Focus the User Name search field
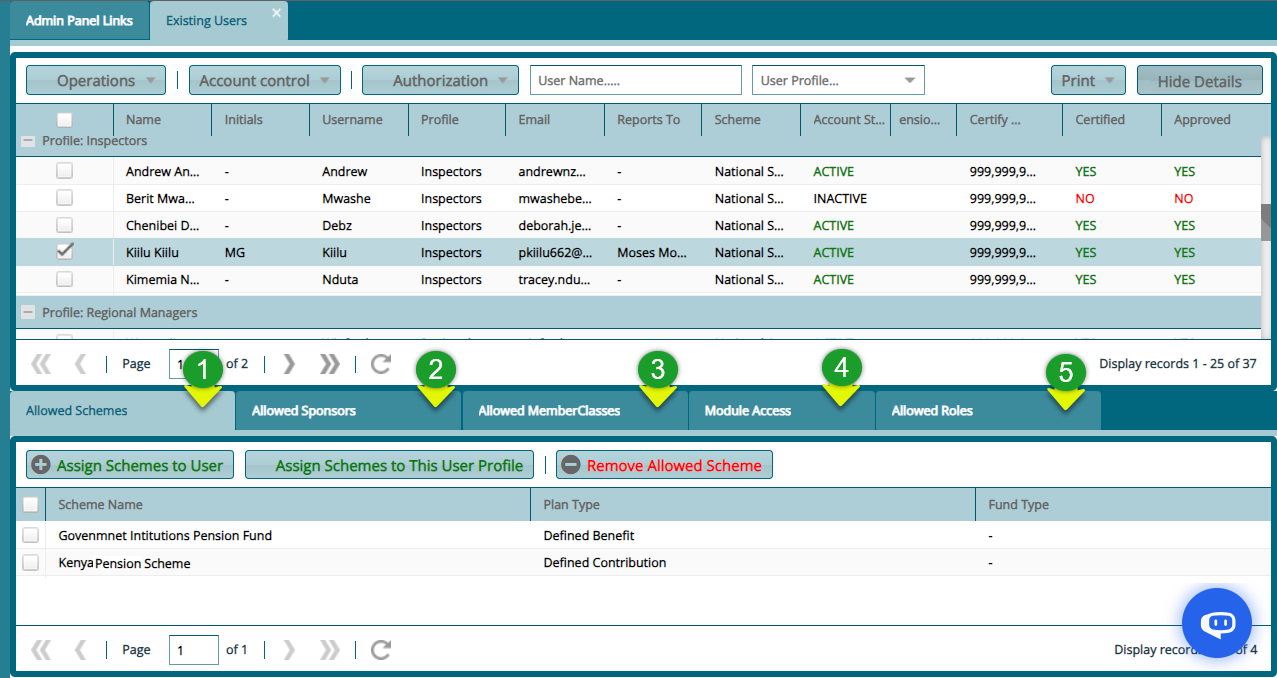Screen dimensions: 1277x678 point(635,81)
